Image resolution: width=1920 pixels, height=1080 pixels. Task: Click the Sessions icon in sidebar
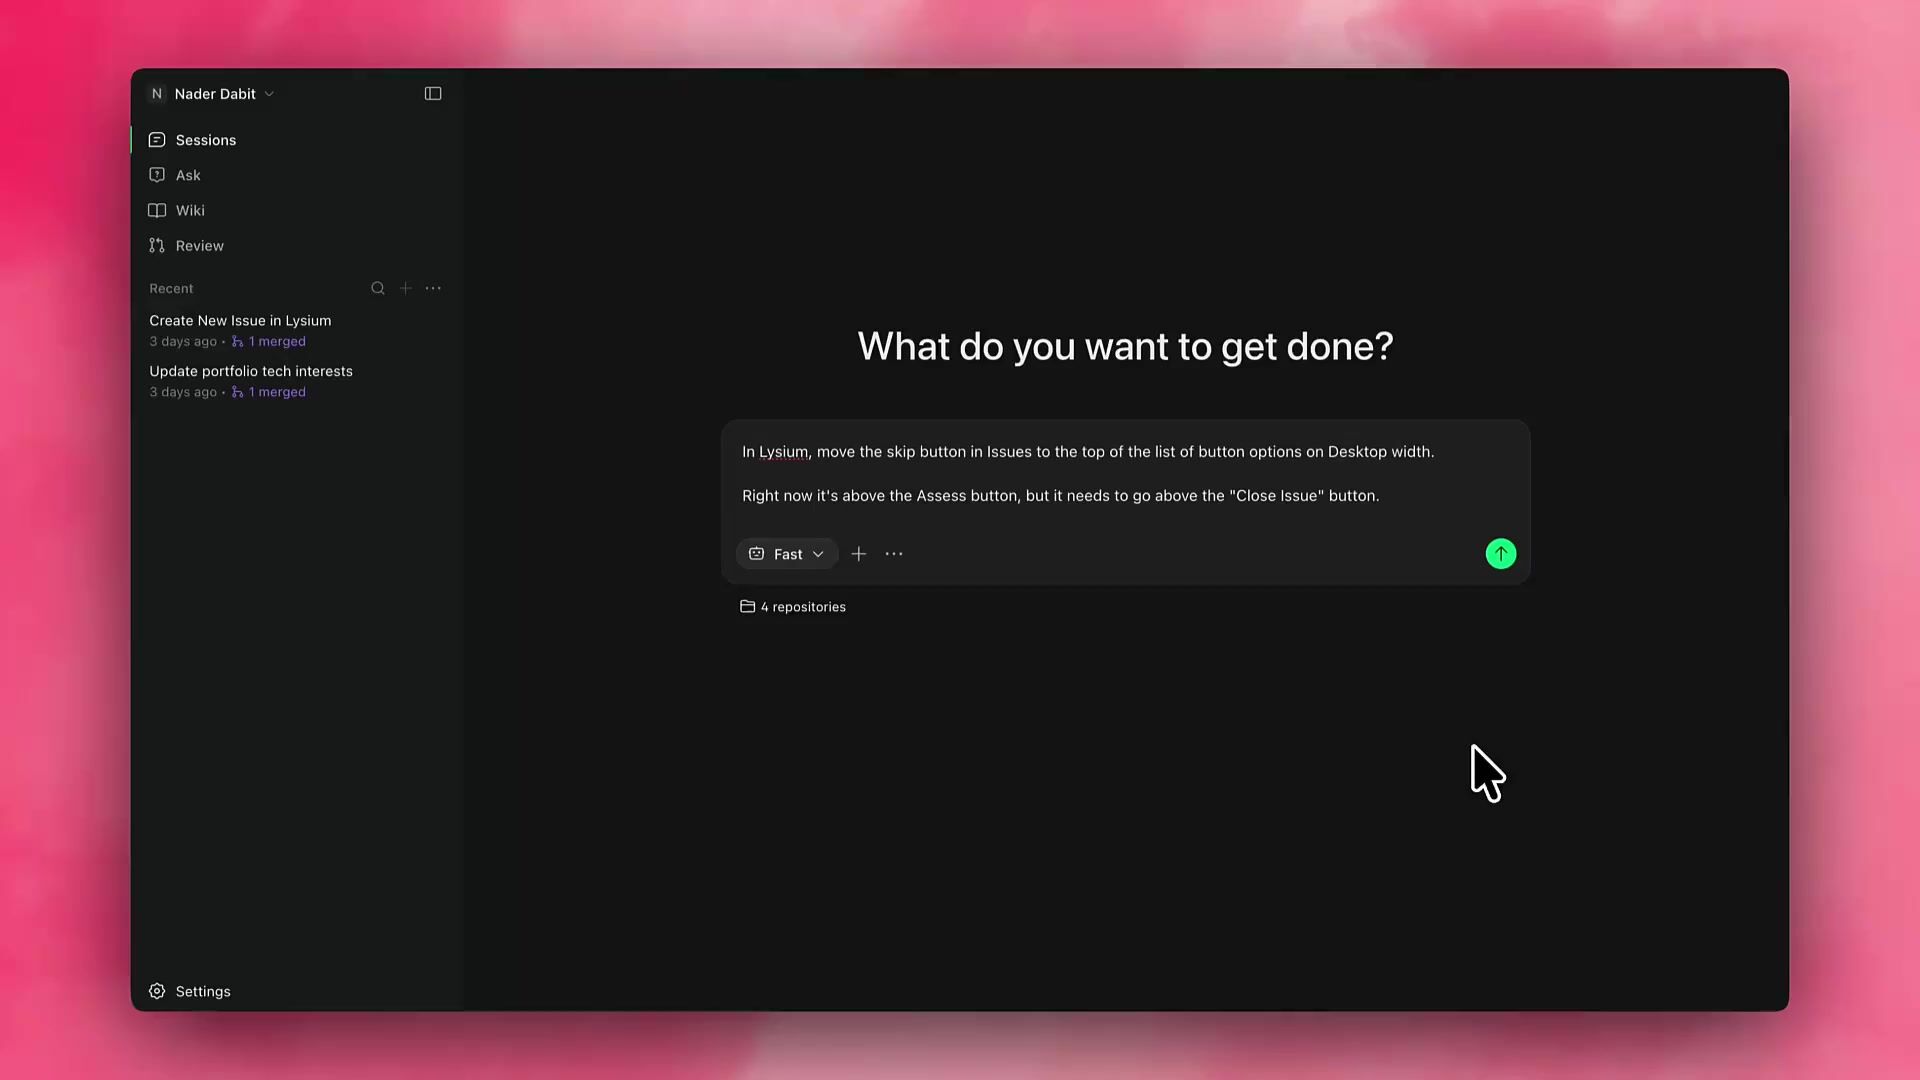click(157, 140)
